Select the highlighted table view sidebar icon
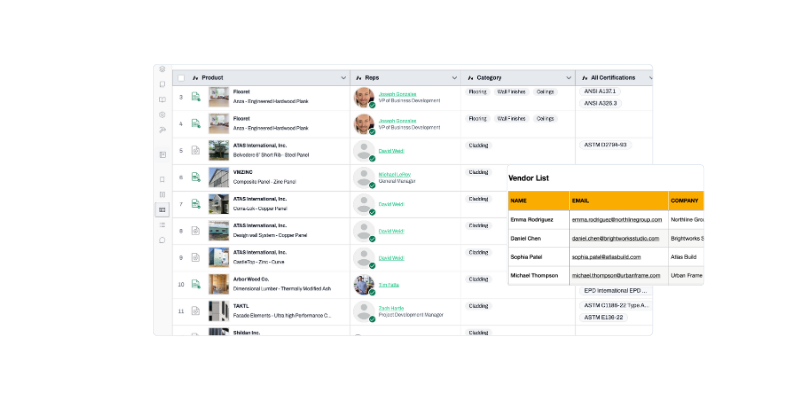The image size is (800, 400). pyautogui.click(x=162, y=210)
